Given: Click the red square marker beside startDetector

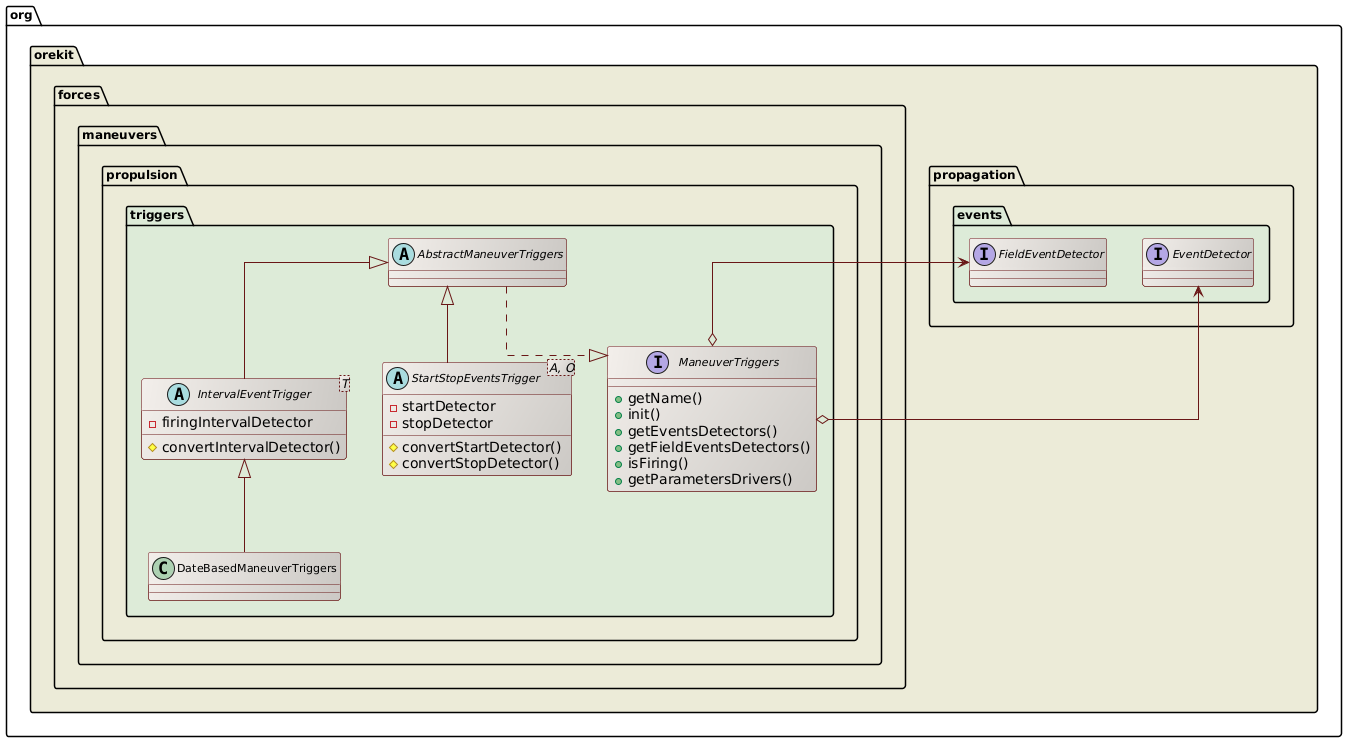Looking at the screenshot, I should point(392,407).
